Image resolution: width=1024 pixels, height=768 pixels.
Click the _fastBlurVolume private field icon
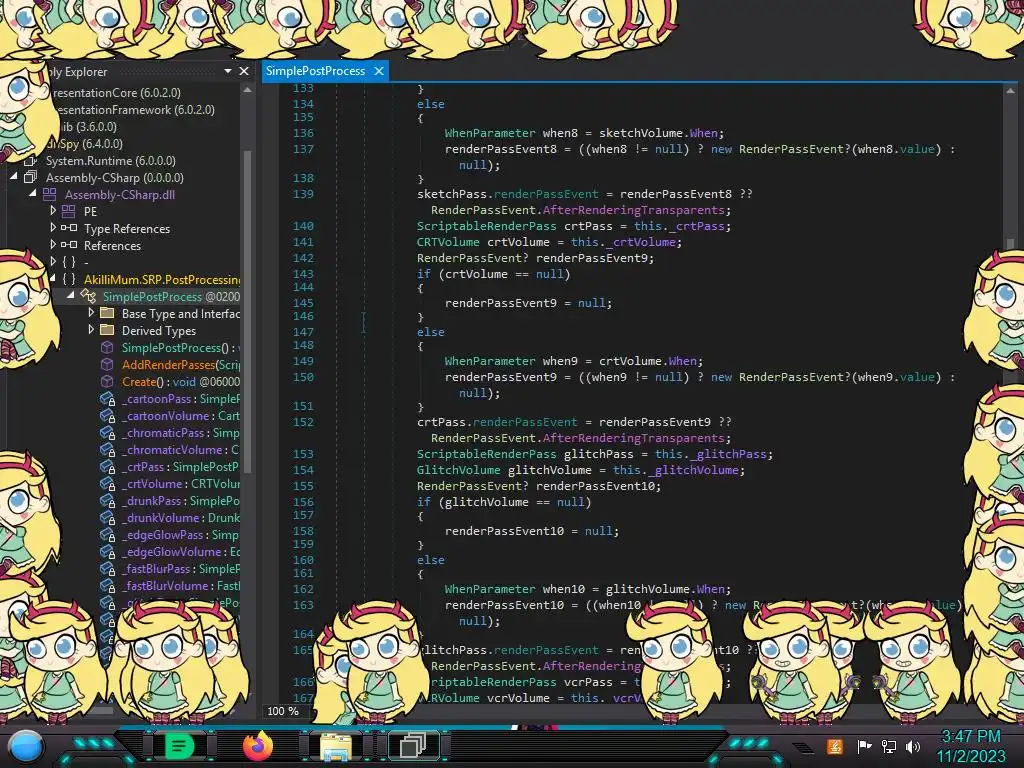tap(108, 585)
